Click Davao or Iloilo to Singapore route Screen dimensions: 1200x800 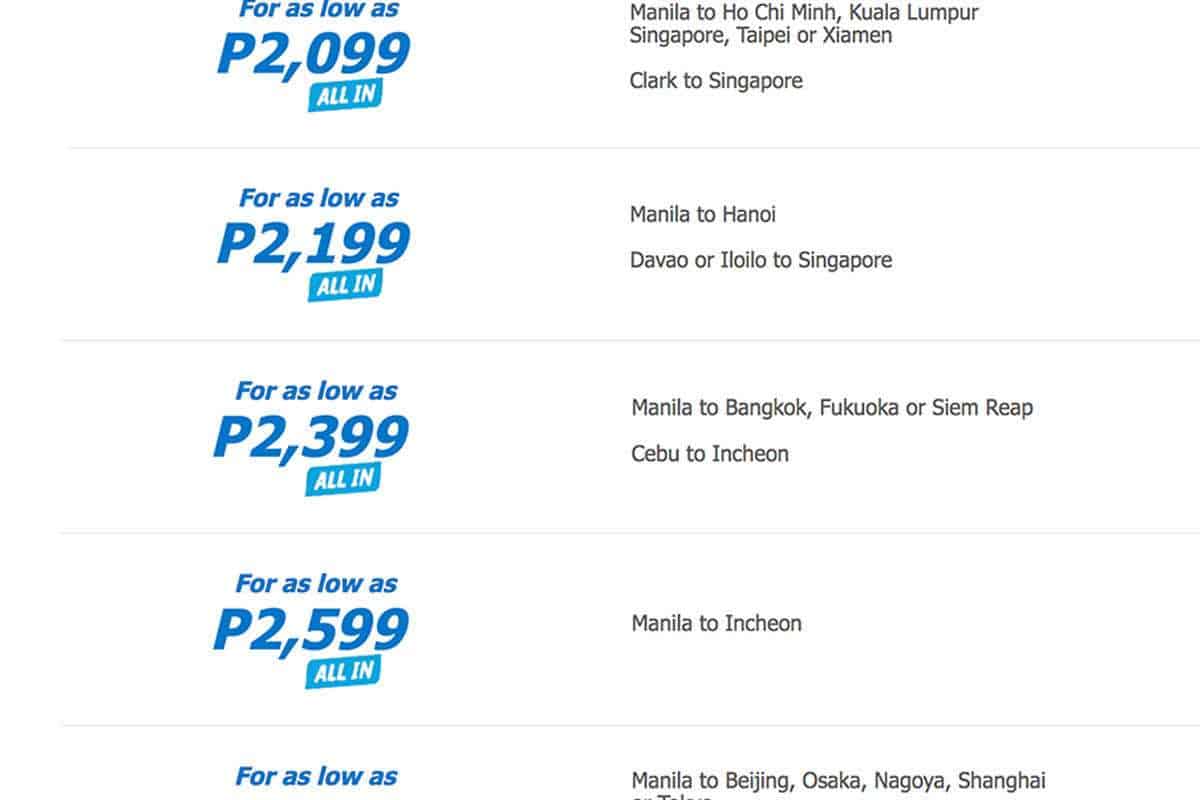pyautogui.click(x=761, y=260)
